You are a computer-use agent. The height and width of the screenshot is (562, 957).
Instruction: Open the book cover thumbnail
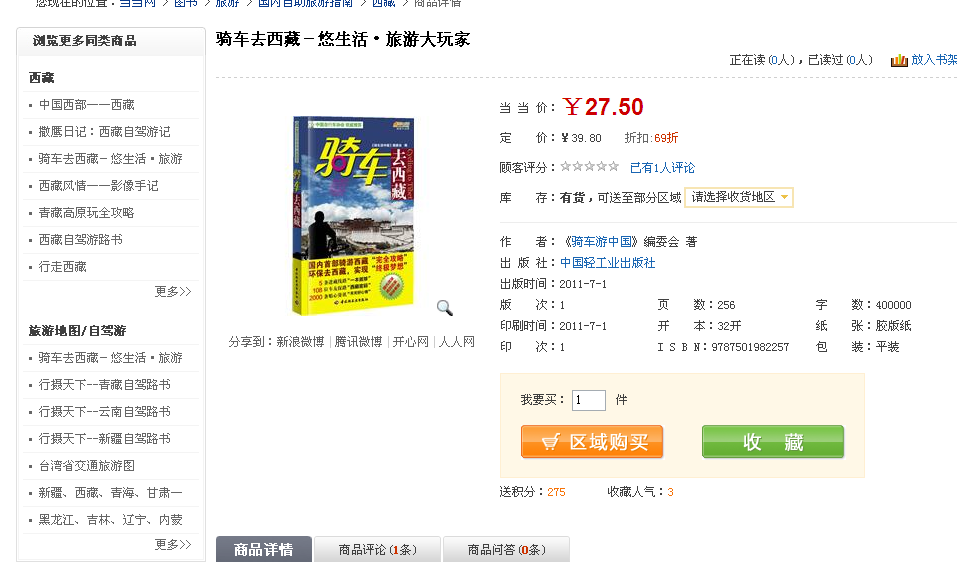click(353, 215)
